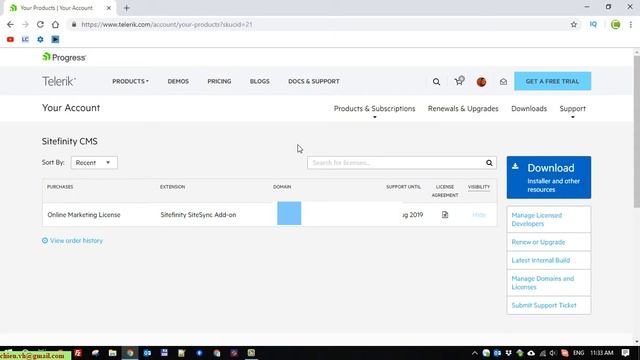Open new browser tab with plus
Image resolution: width=640 pixels, height=360 pixels.
point(127,8)
